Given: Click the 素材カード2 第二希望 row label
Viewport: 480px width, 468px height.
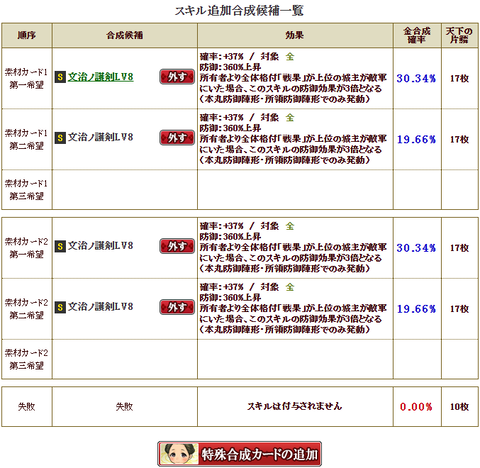Looking at the screenshot, I should click(x=27, y=309).
